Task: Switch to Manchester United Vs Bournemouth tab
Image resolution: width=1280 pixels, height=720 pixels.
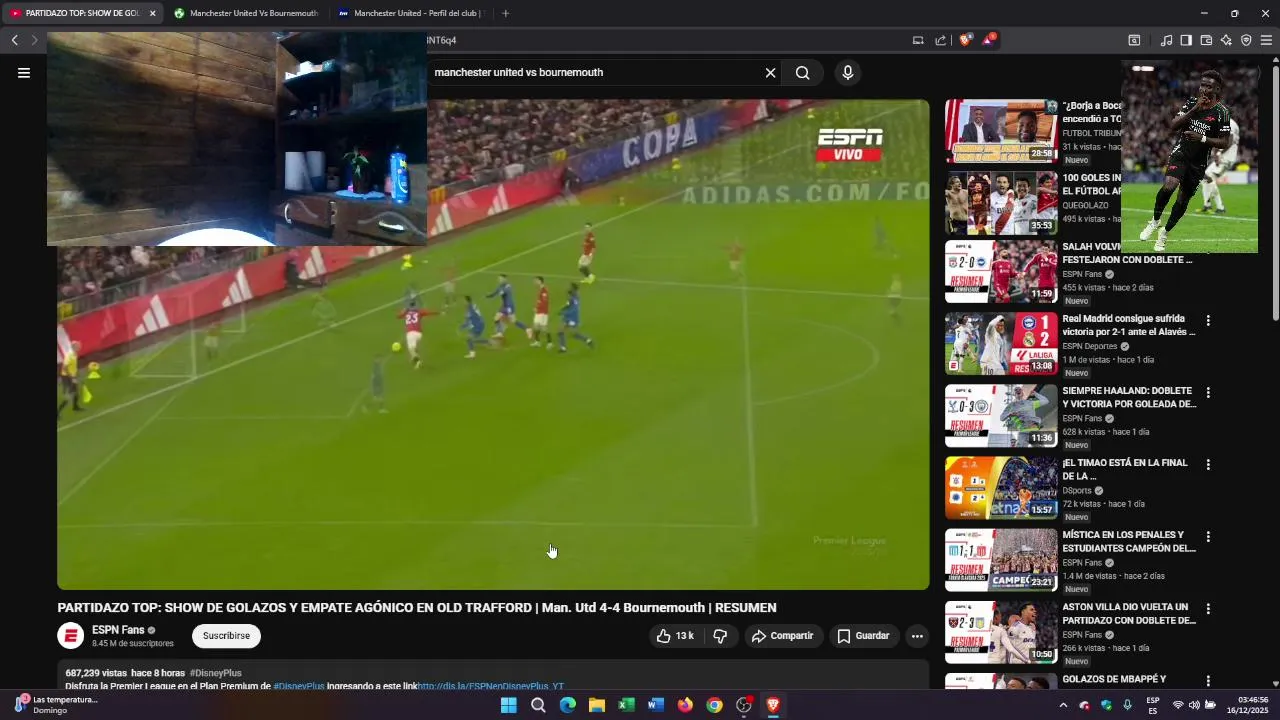Action: 246,13
